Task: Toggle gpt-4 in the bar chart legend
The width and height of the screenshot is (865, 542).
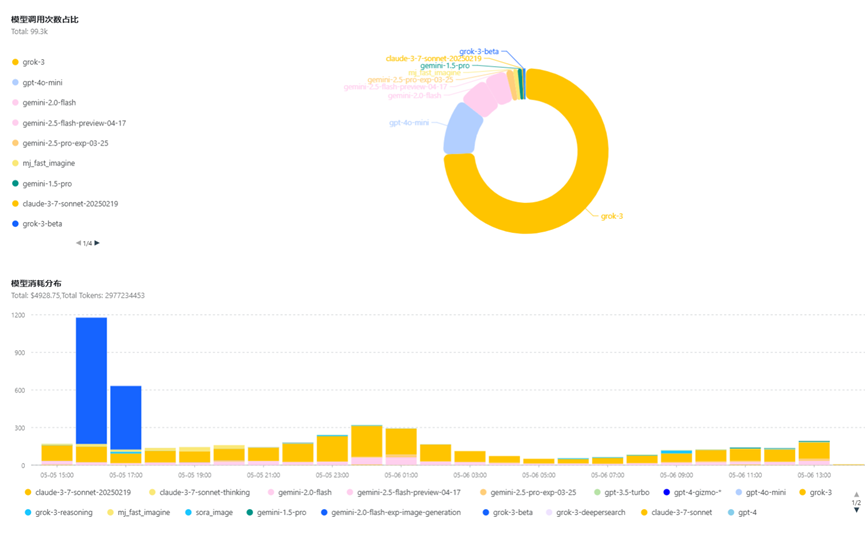Action: pos(743,513)
